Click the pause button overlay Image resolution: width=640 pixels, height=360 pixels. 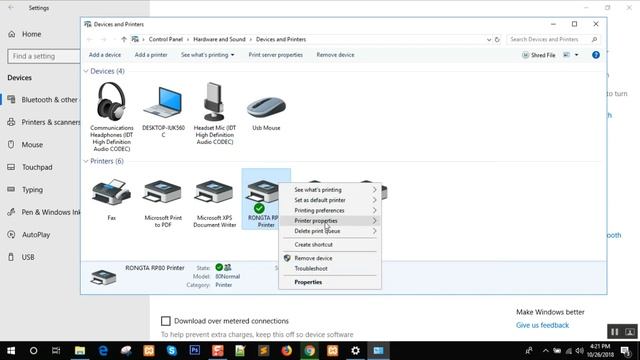tap(614, 332)
